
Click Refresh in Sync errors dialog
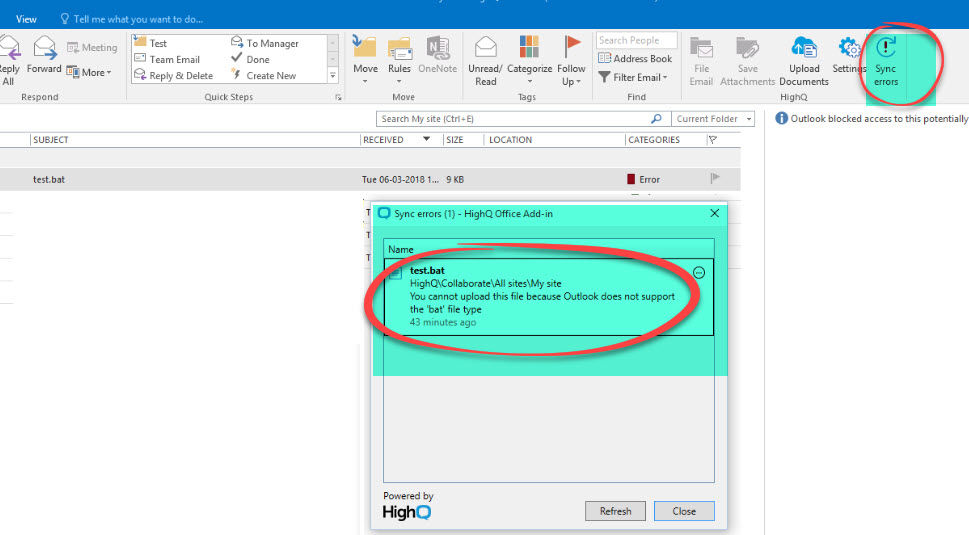tap(616, 511)
